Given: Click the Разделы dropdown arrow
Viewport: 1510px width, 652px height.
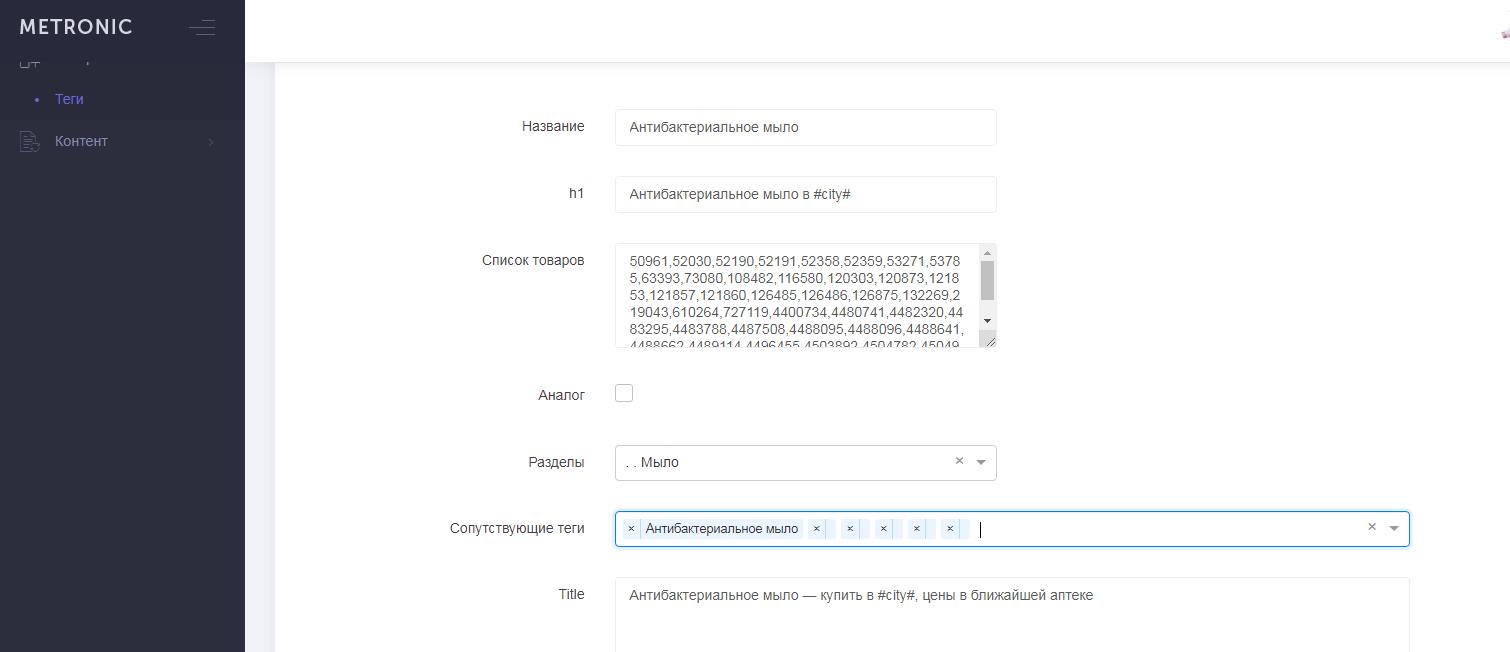Looking at the screenshot, I should pos(981,462).
